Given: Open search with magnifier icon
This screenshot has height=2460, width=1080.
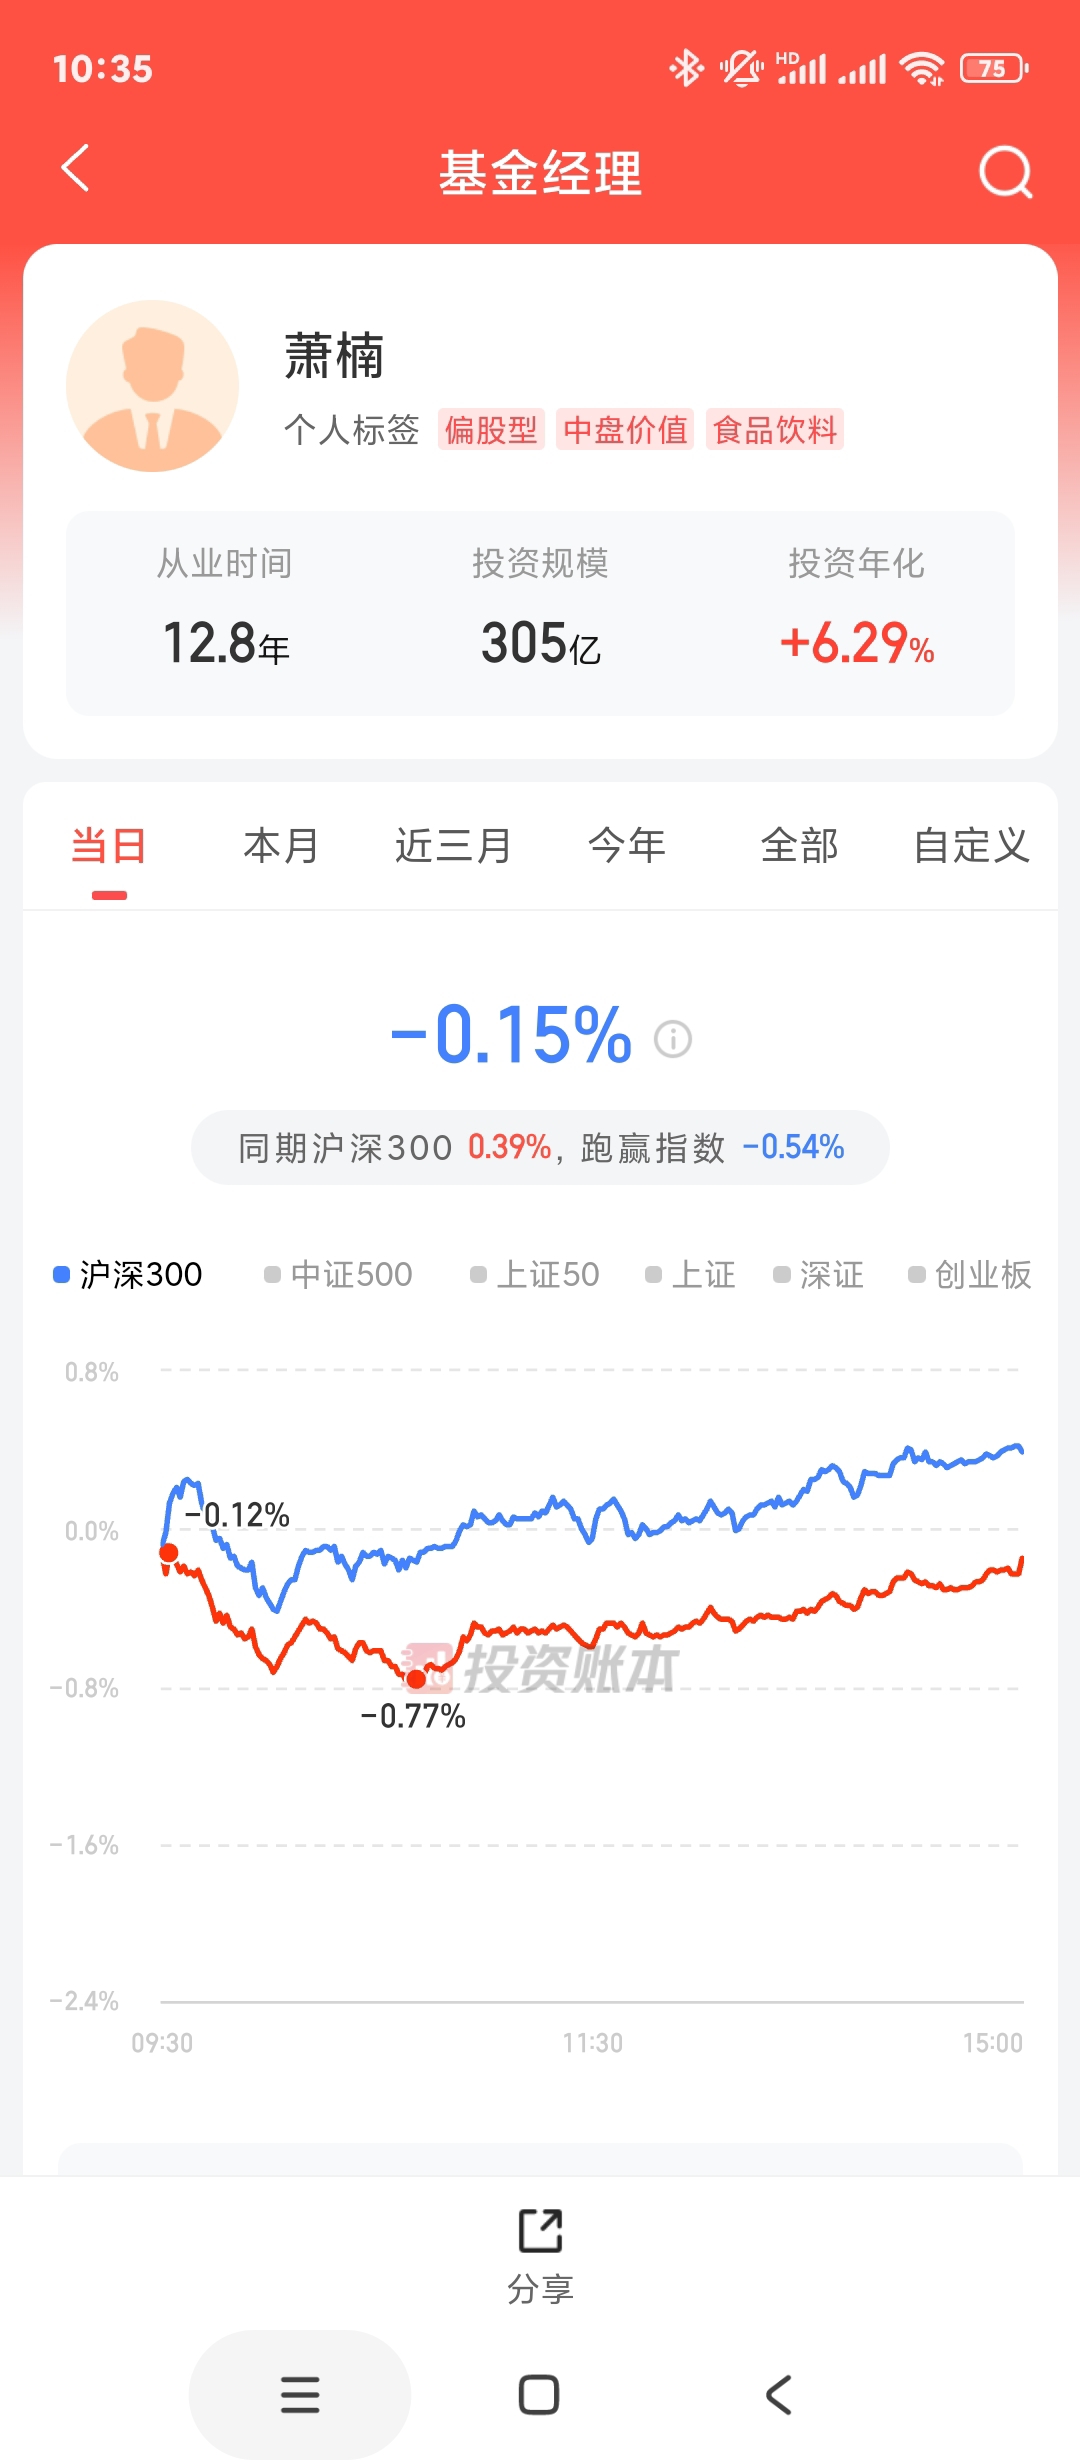Looking at the screenshot, I should pos(1004,172).
